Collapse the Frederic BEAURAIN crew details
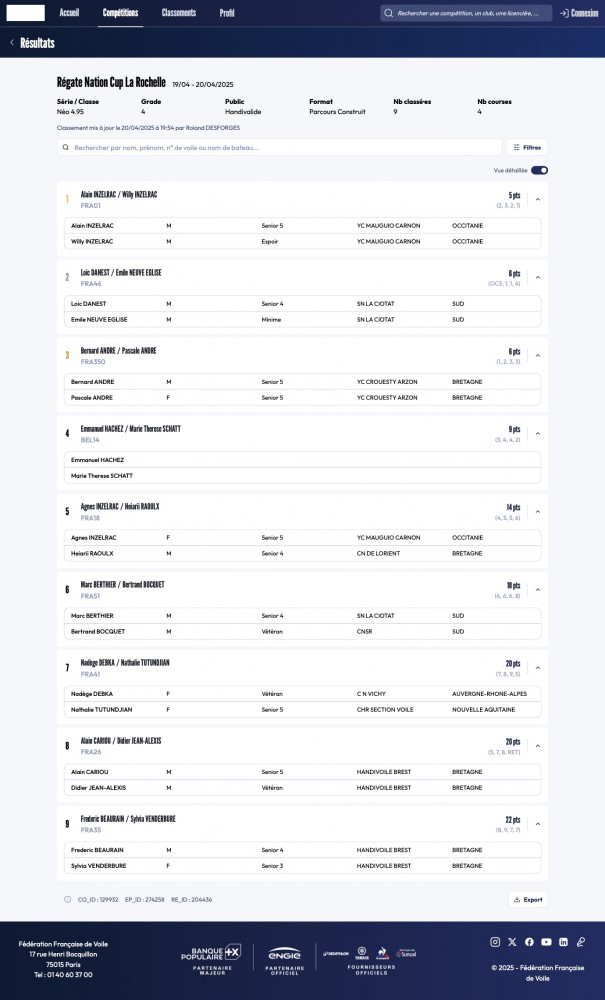 pos(538,823)
